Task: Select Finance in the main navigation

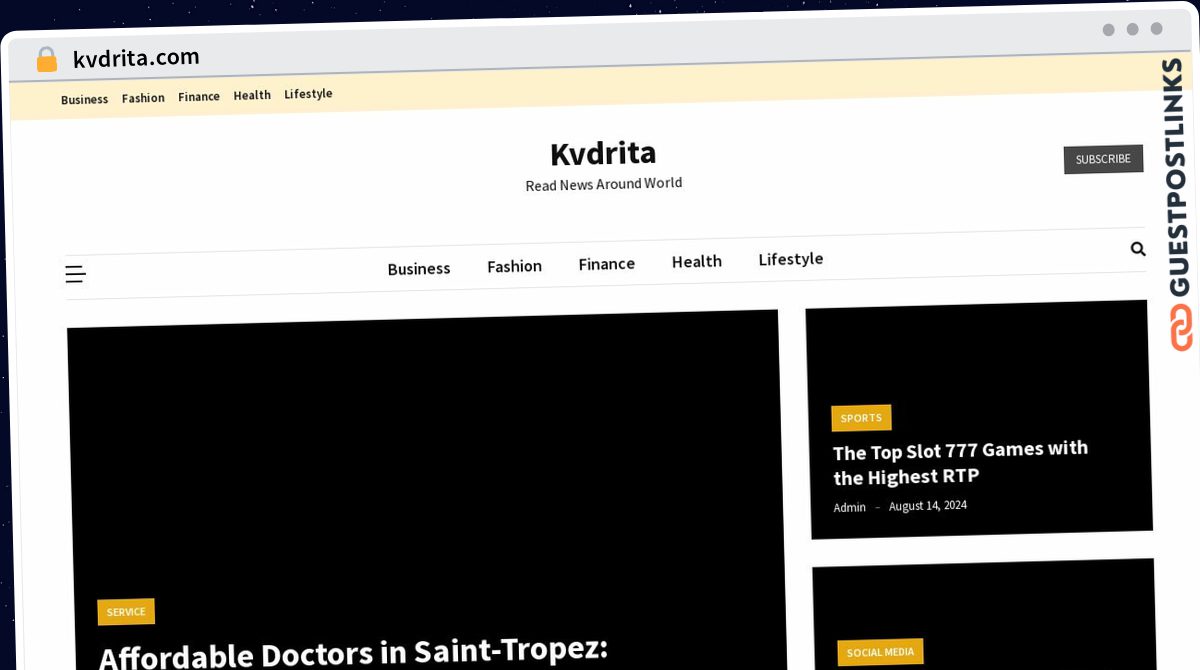Action: pyautogui.click(x=607, y=264)
